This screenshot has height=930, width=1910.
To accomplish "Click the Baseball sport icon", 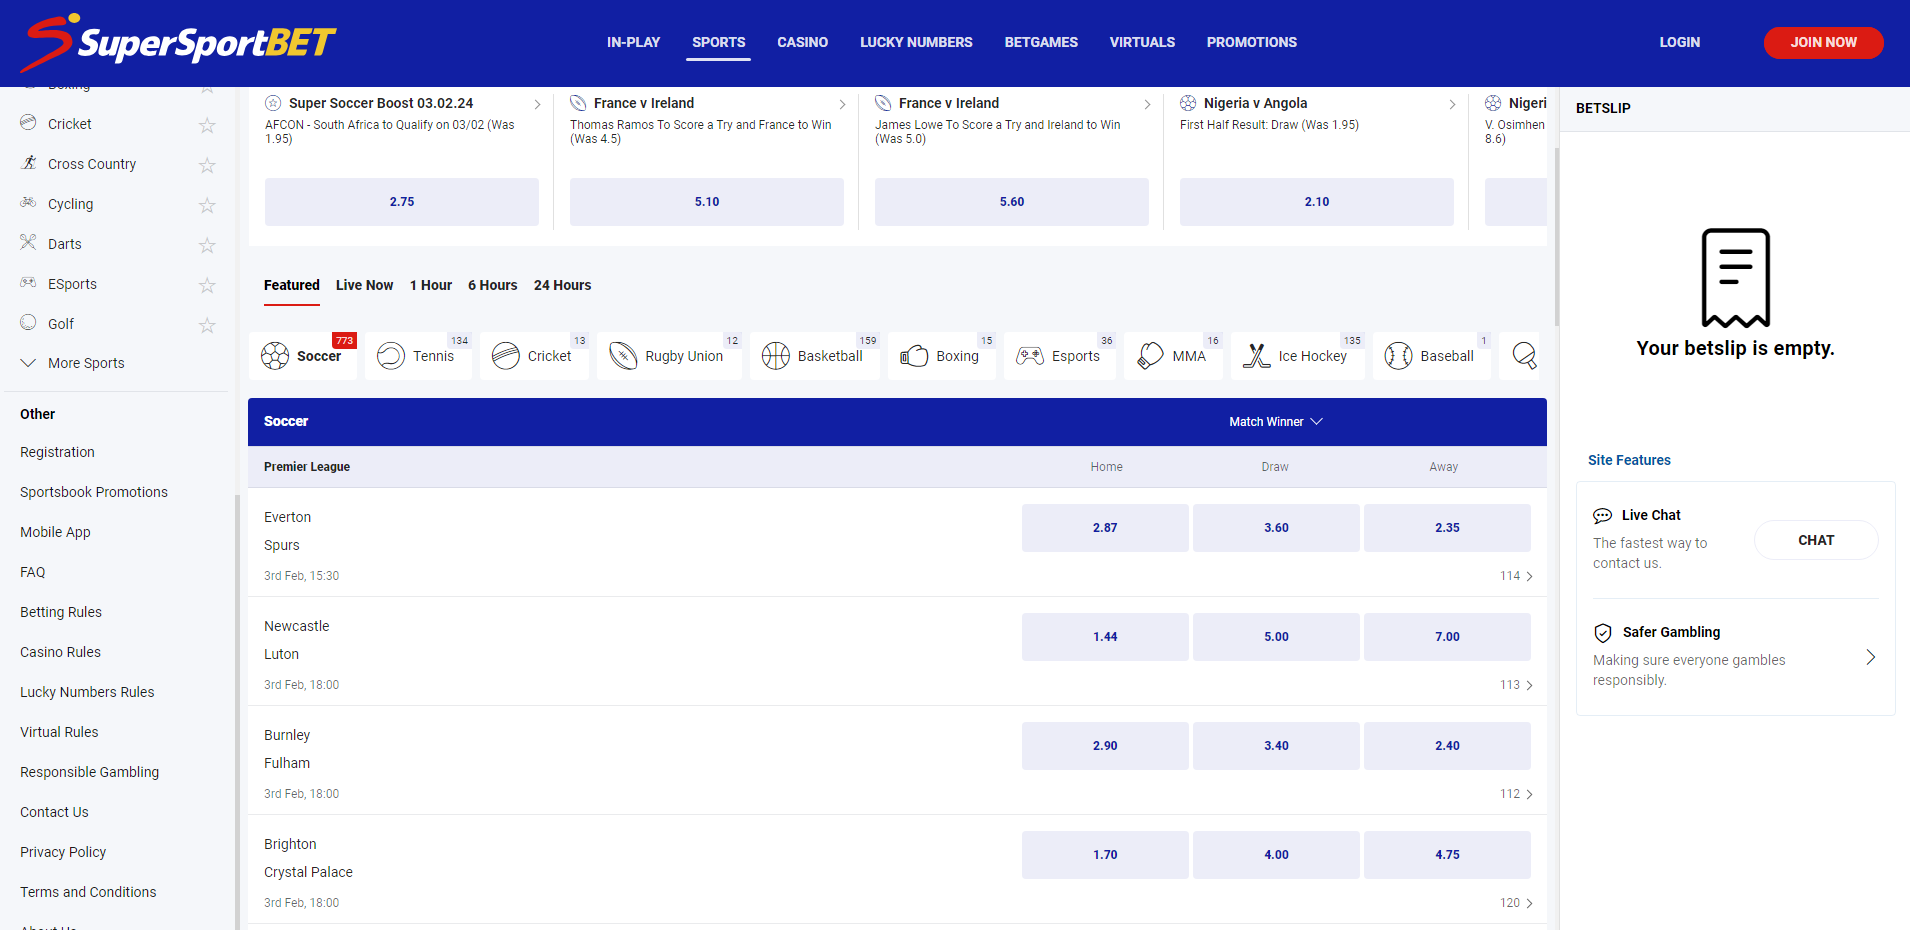I will pos(1398,356).
